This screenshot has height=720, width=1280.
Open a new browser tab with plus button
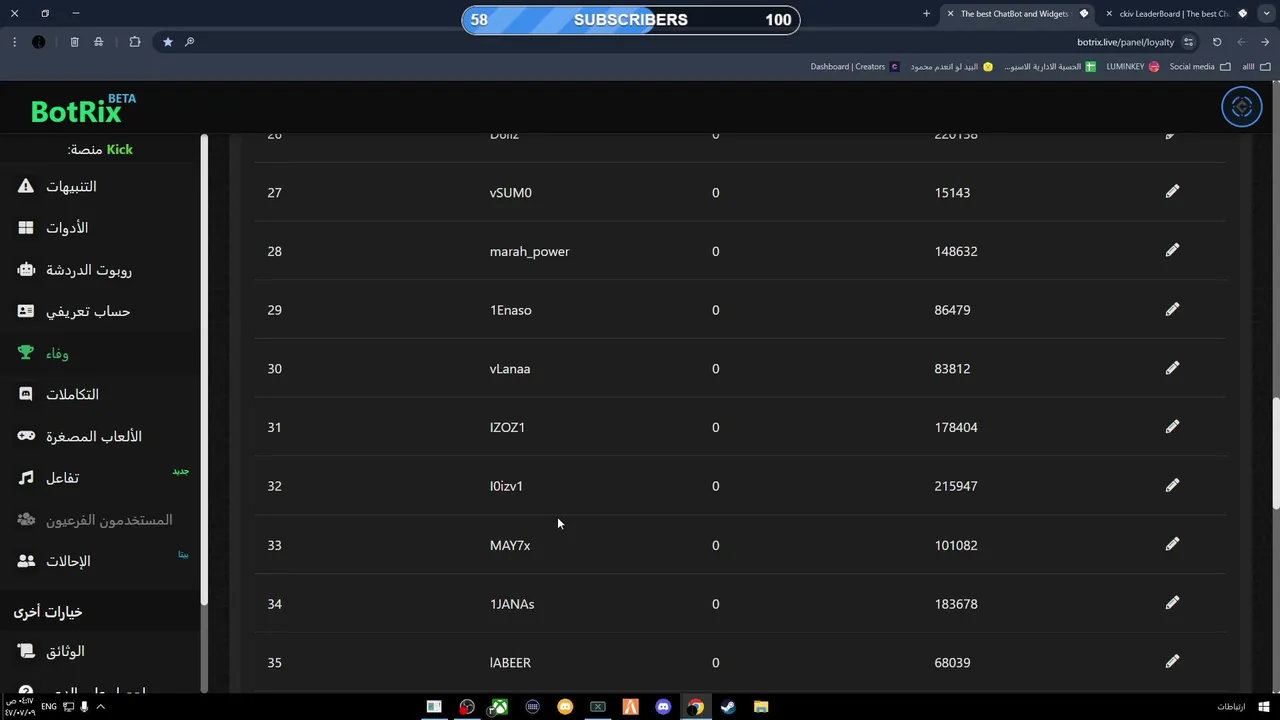tap(926, 14)
